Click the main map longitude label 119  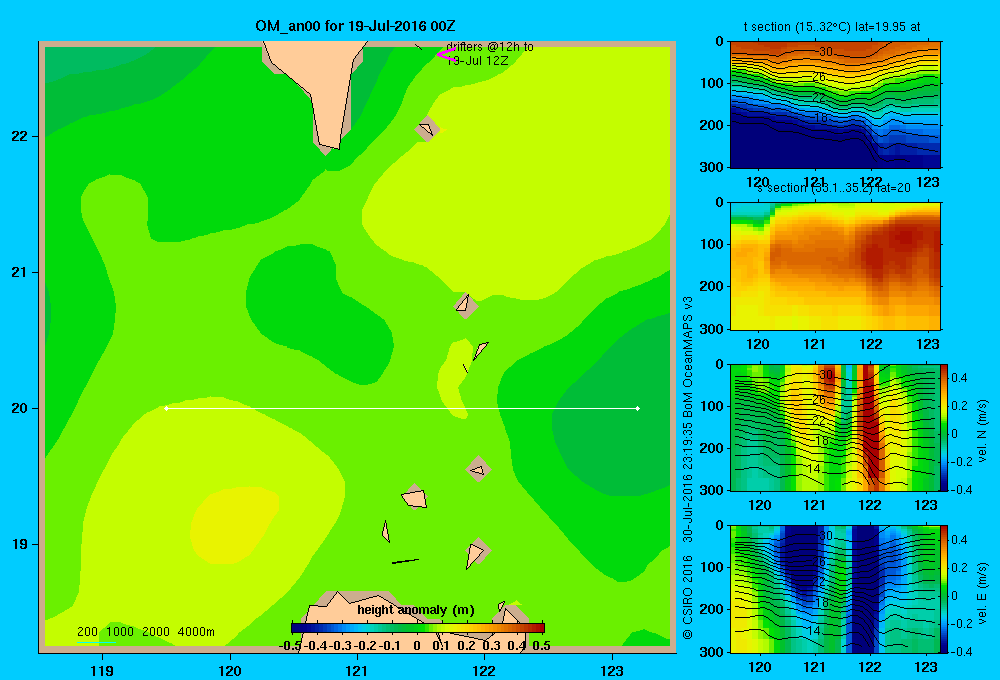[x=102, y=670]
